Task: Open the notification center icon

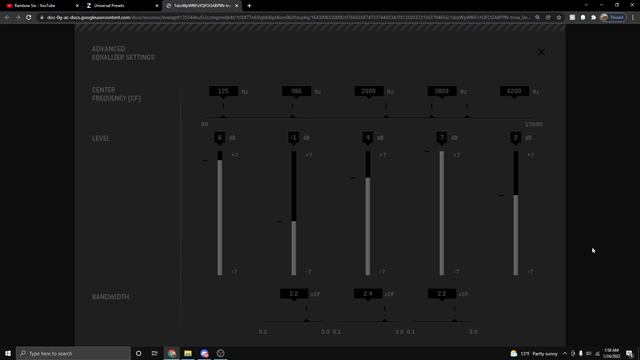Action: click(629, 353)
